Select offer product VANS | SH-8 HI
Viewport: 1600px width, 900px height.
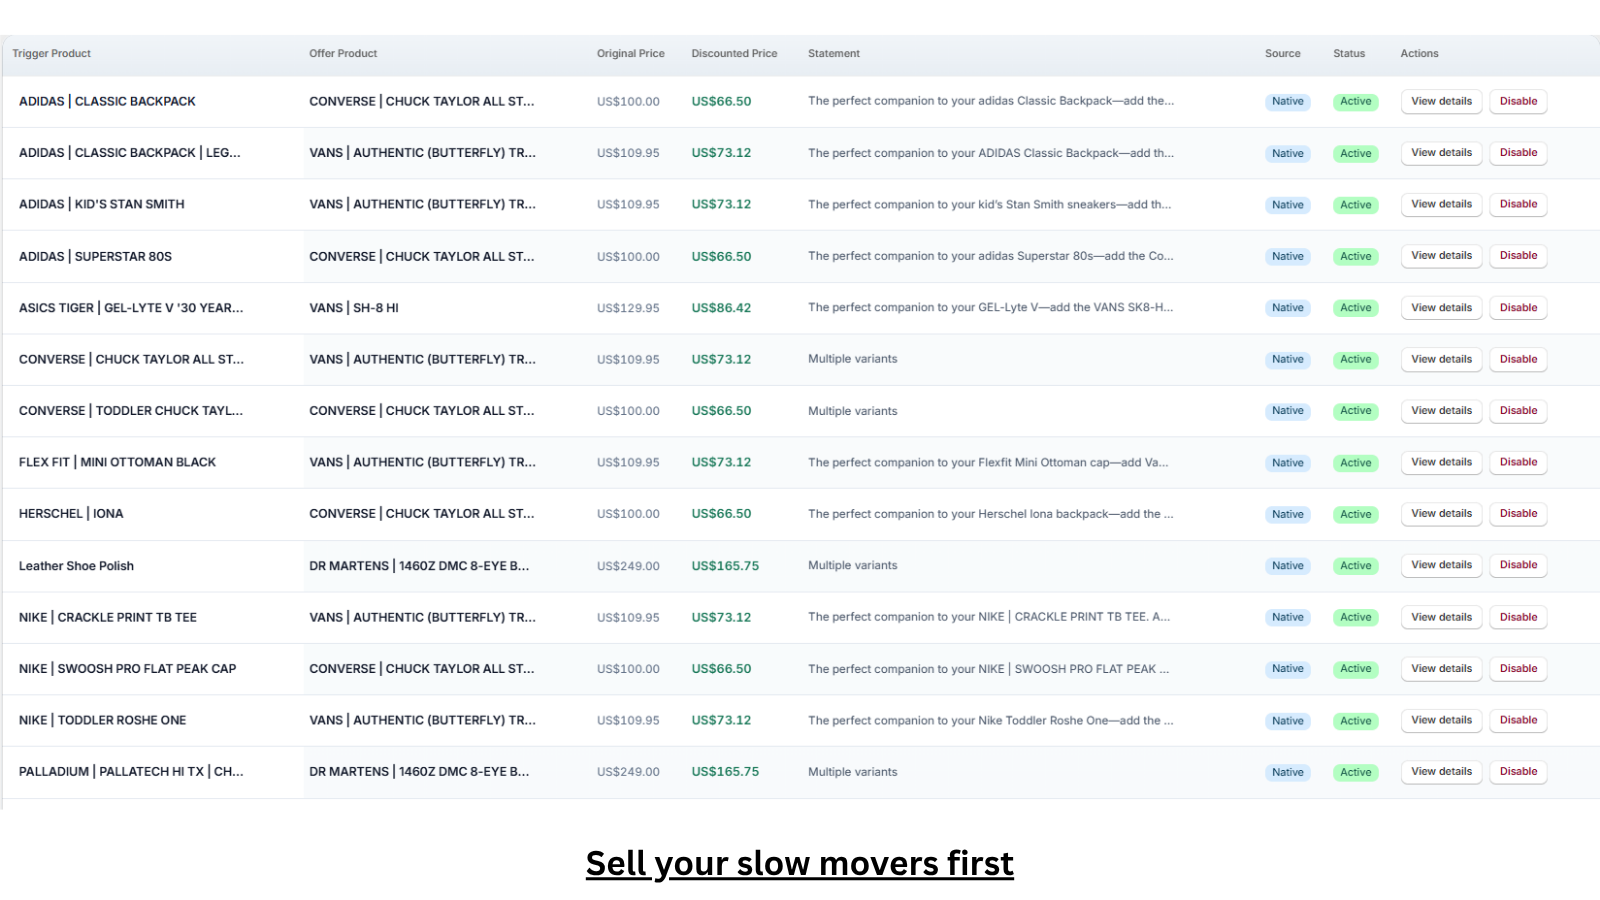(x=354, y=308)
